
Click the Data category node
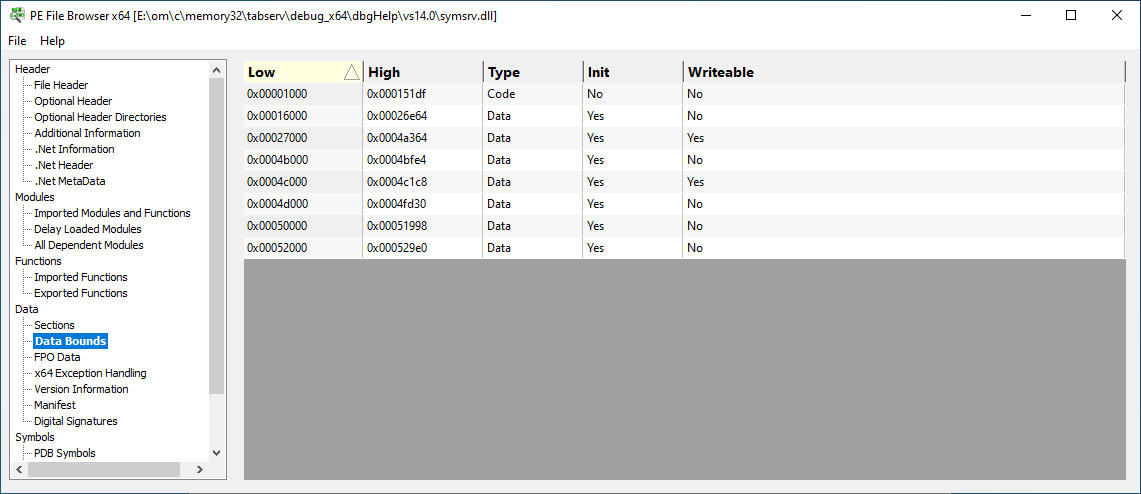point(27,309)
